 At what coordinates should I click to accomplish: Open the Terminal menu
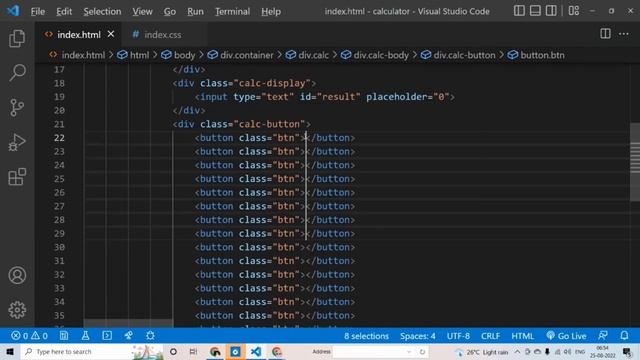click(232, 11)
